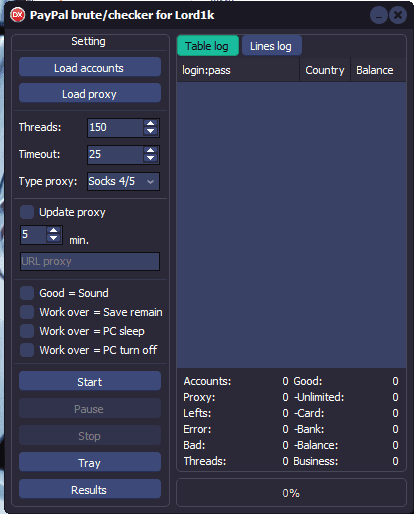414x514 pixels.
Task: Click the Bad: counter label
Action: [194, 445]
